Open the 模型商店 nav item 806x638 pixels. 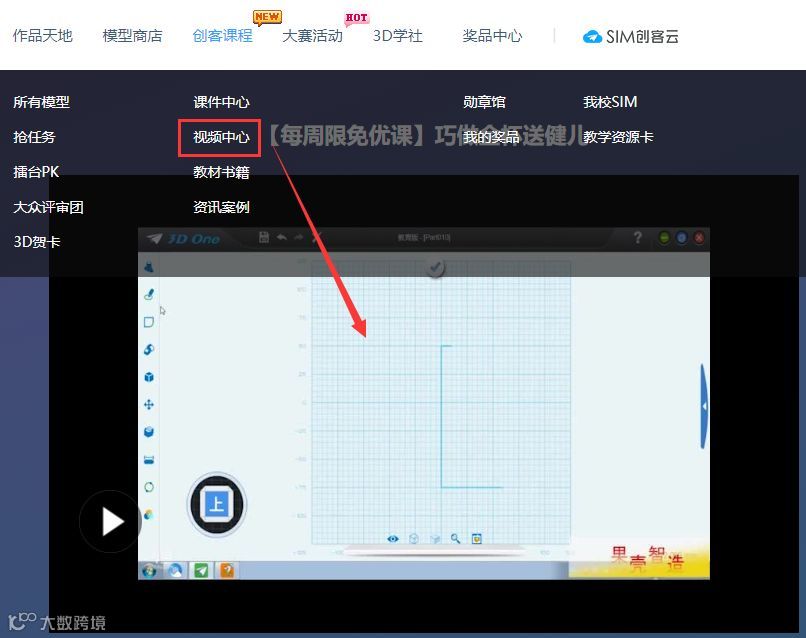point(132,36)
